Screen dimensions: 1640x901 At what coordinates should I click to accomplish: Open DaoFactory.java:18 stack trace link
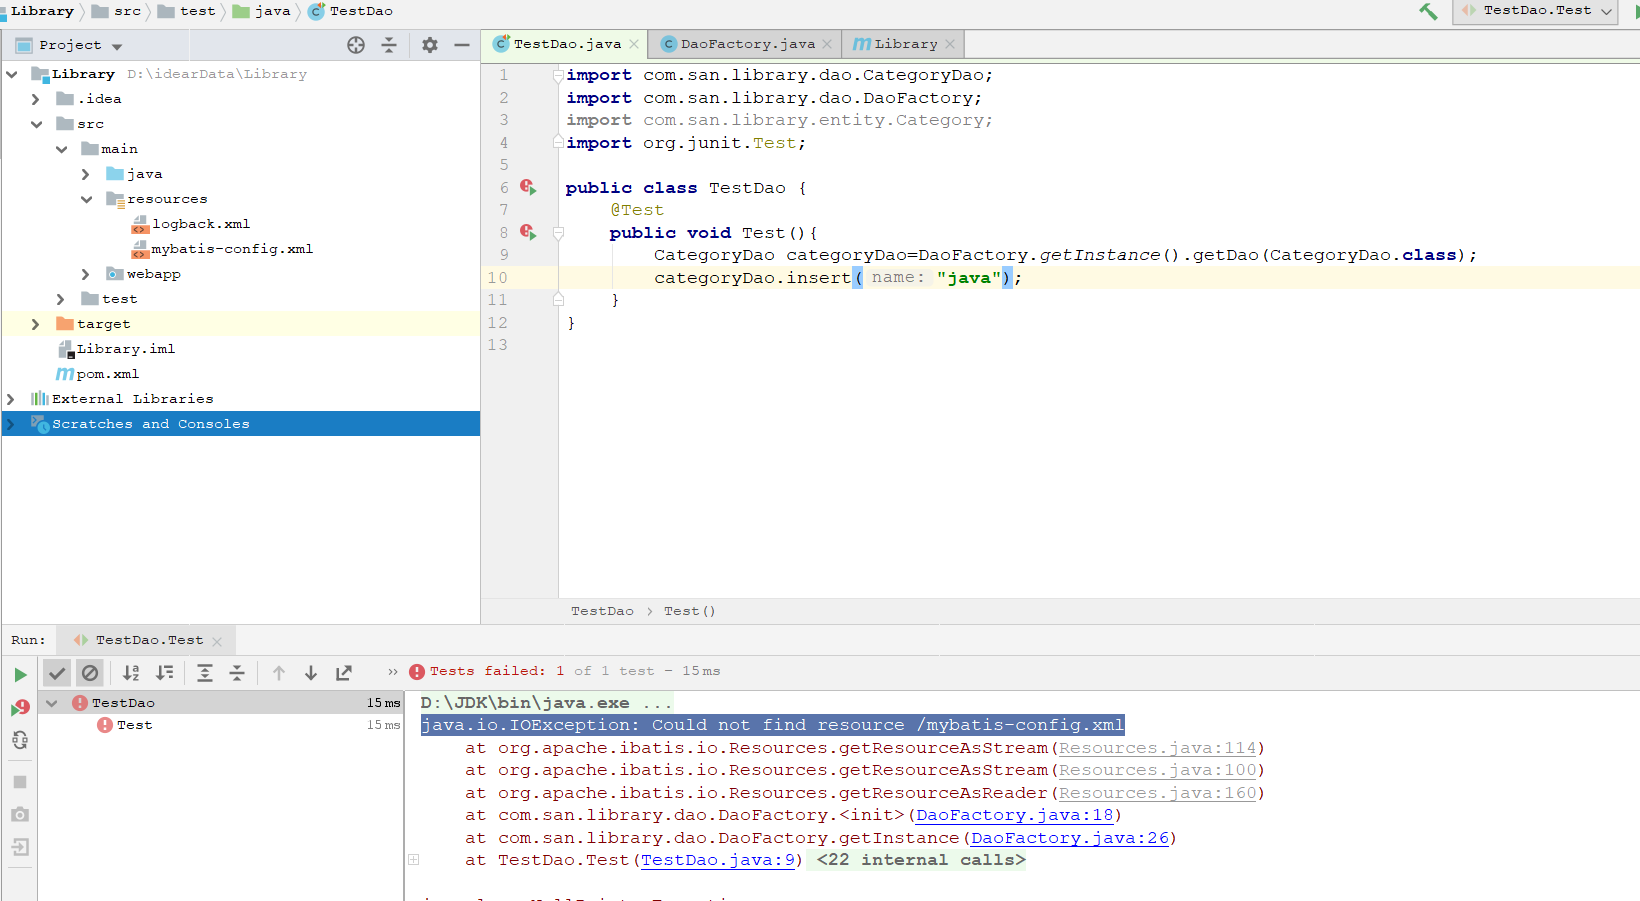point(1014,815)
